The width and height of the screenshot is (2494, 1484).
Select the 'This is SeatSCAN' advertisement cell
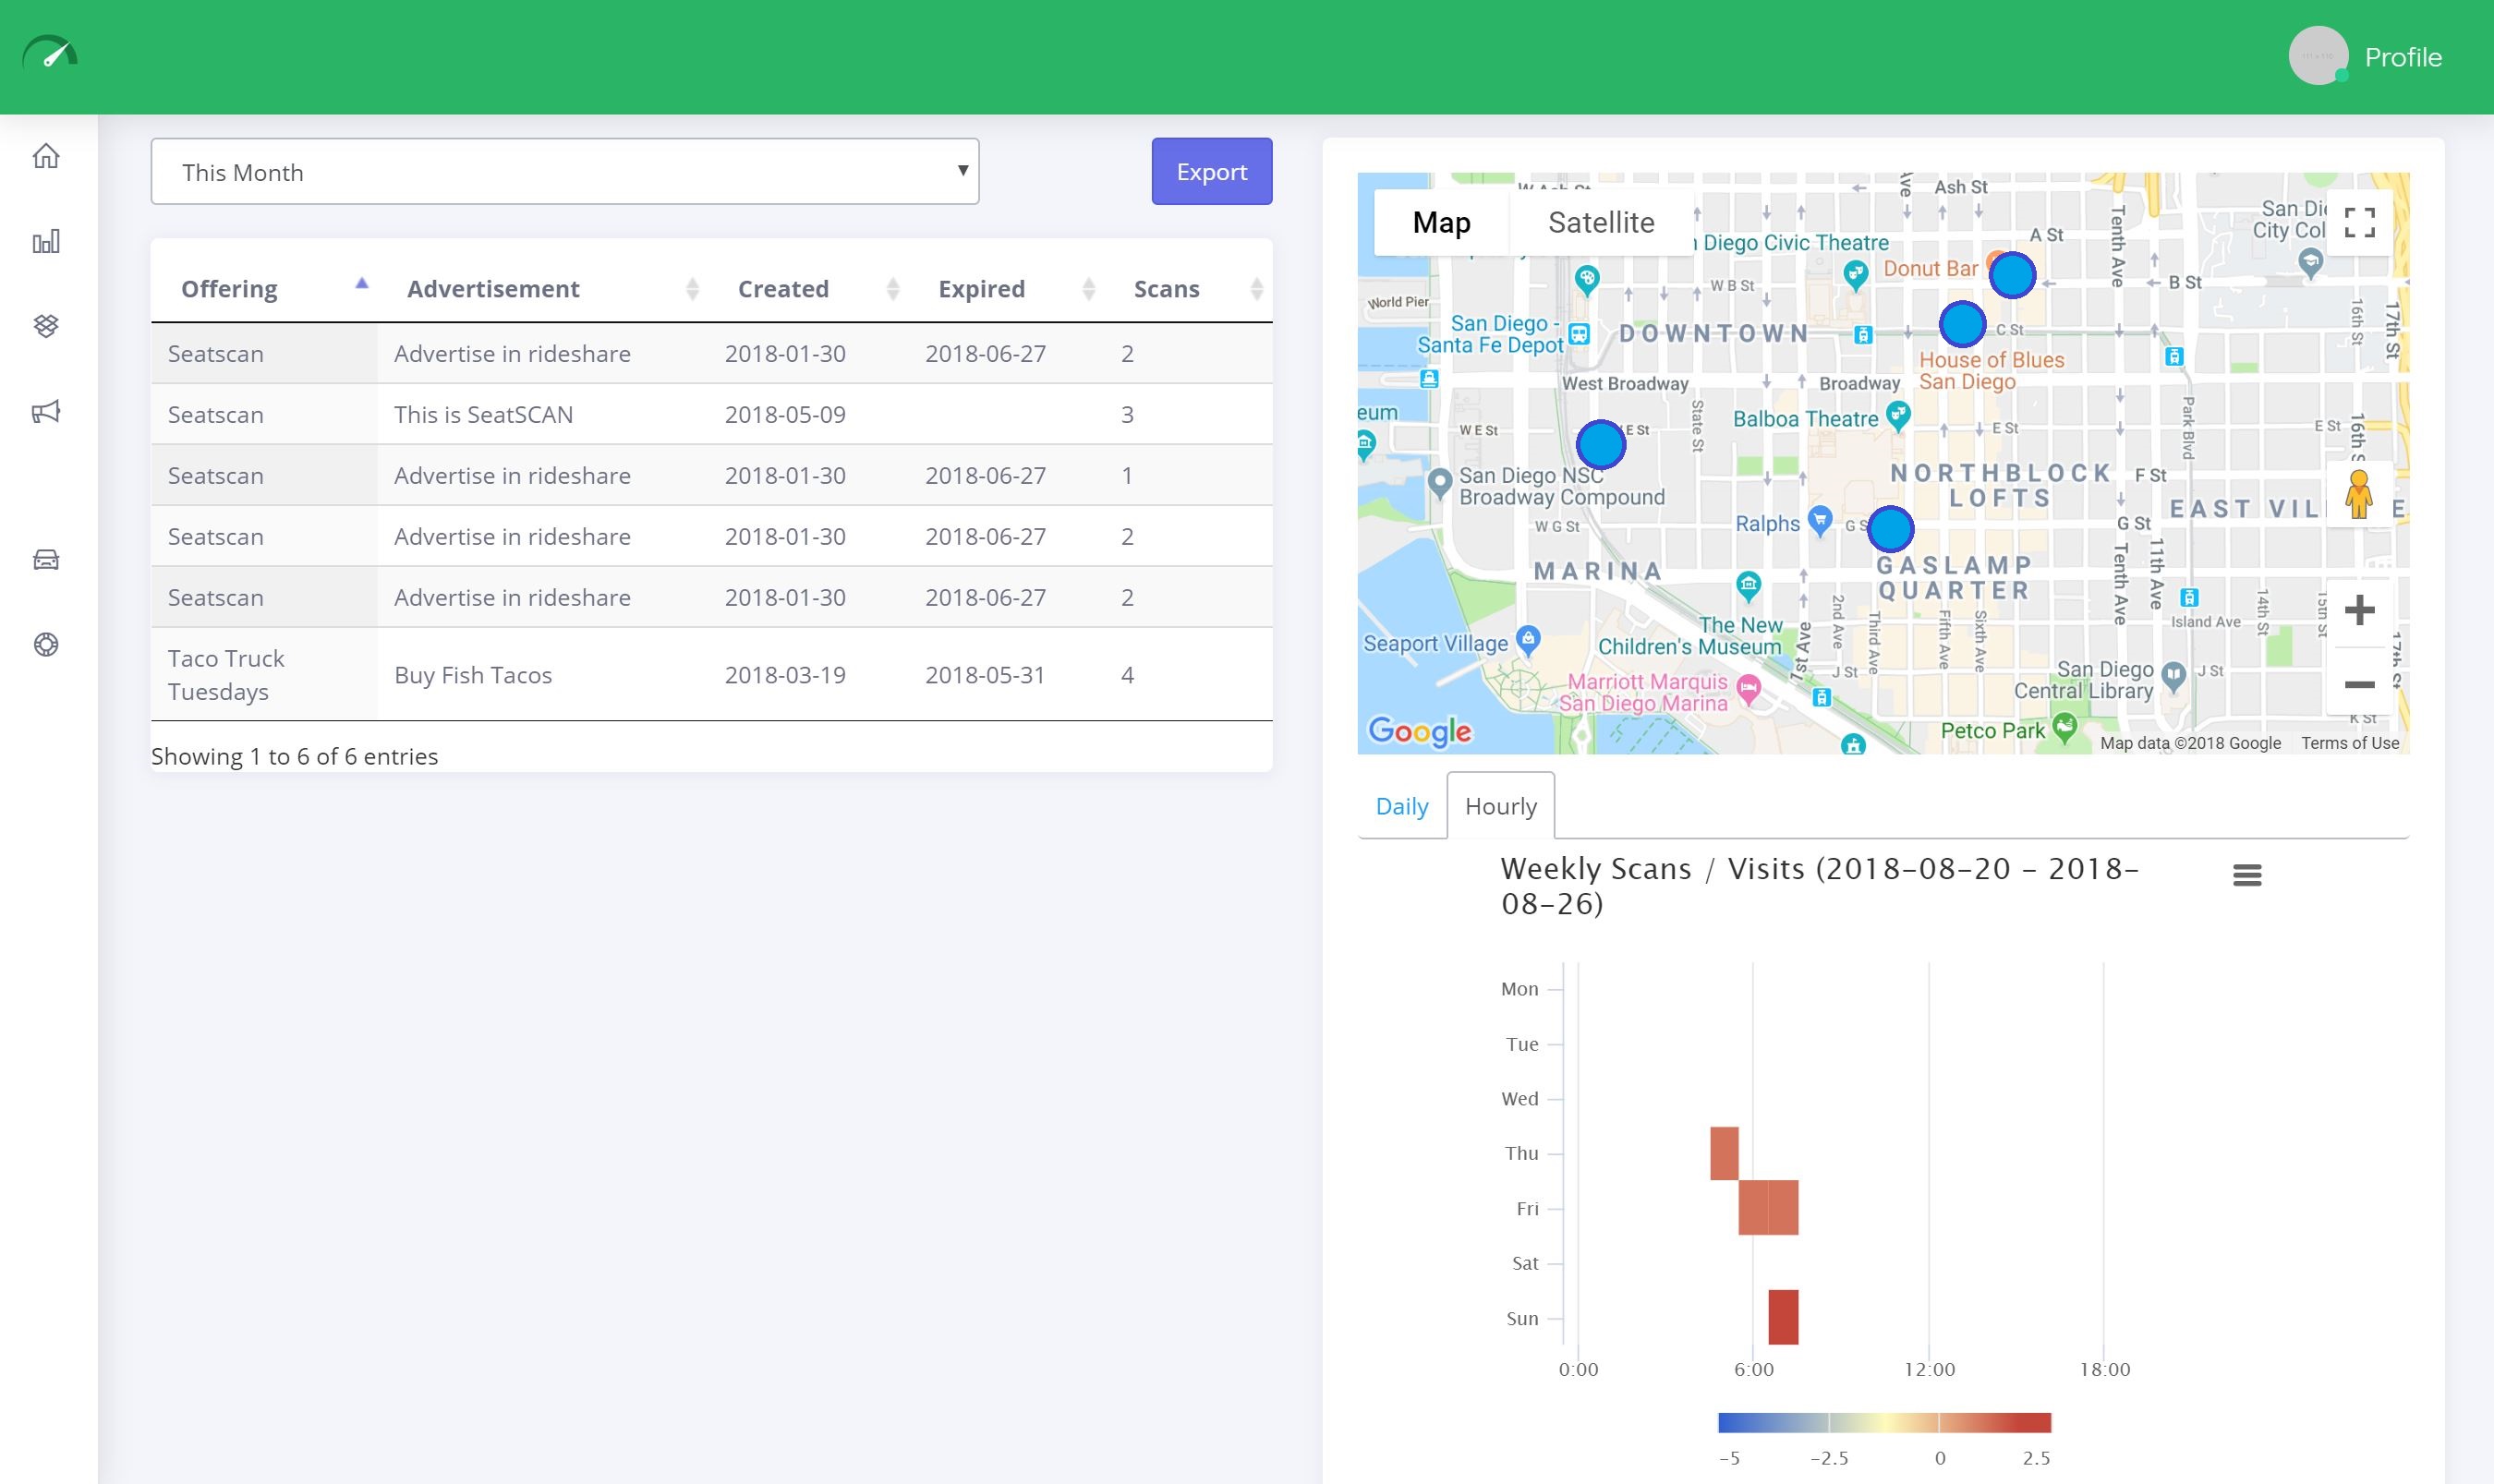pos(543,414)
